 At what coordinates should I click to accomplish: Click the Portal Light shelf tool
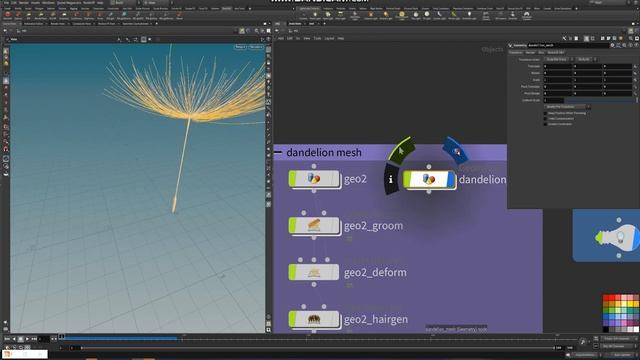tap(454, 16)
